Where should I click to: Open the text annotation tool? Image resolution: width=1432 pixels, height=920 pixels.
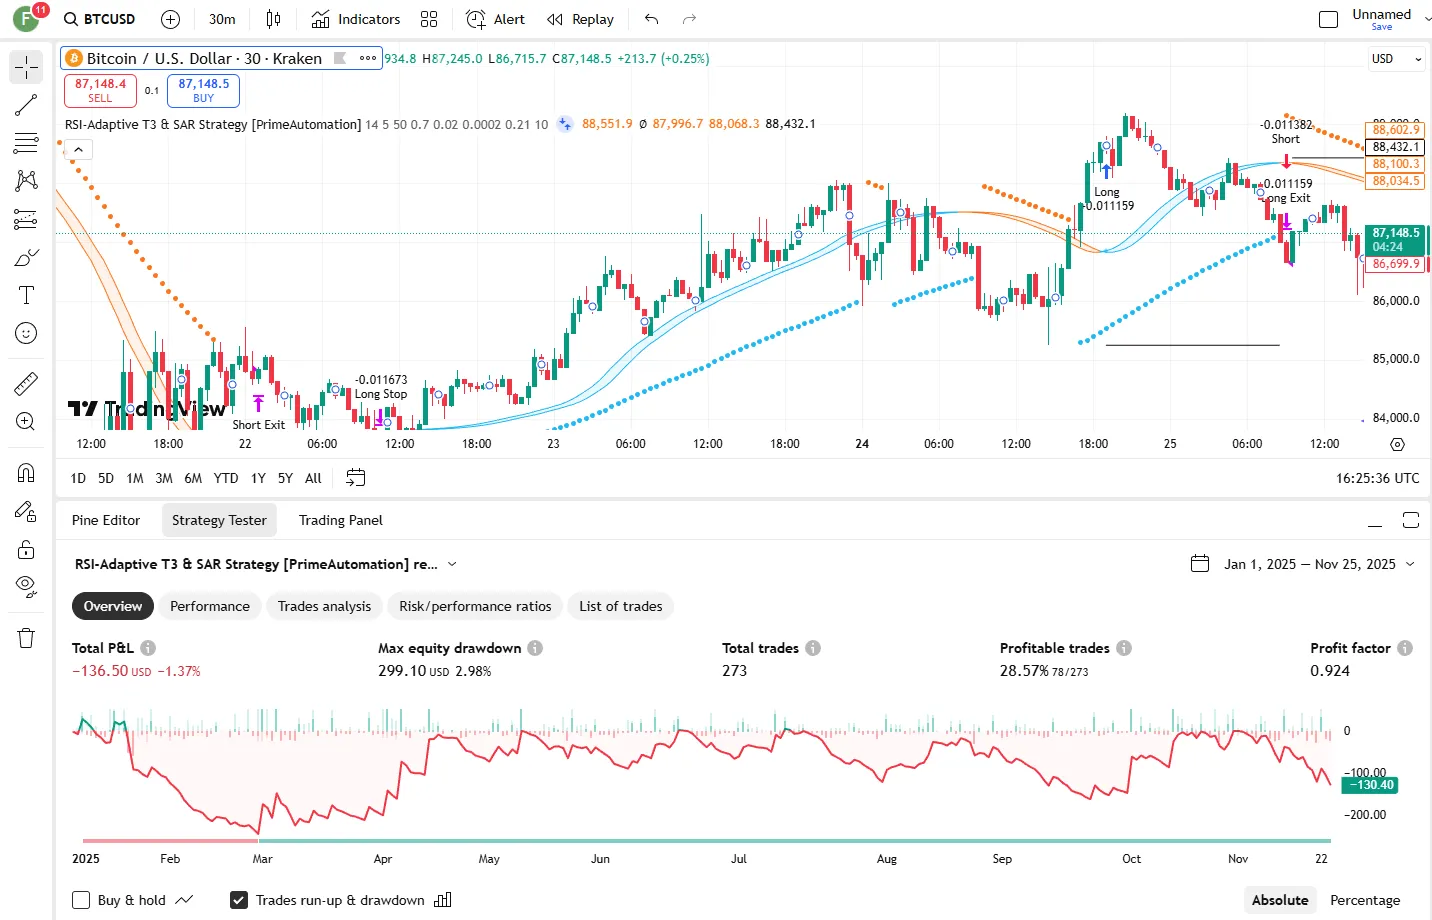(26, 295)
